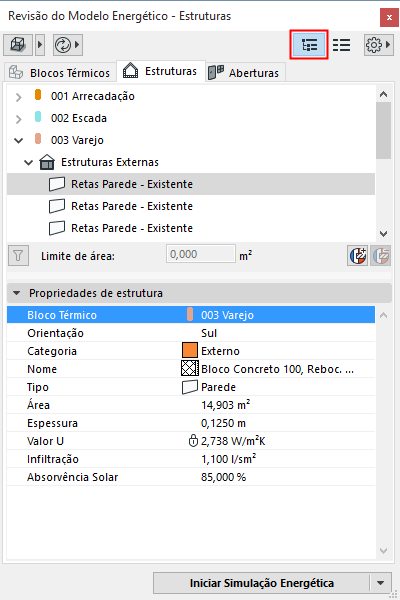The image size is (400, 600).
Task: Click the Espessura value 0,1250 m
Action: [224, 423]
